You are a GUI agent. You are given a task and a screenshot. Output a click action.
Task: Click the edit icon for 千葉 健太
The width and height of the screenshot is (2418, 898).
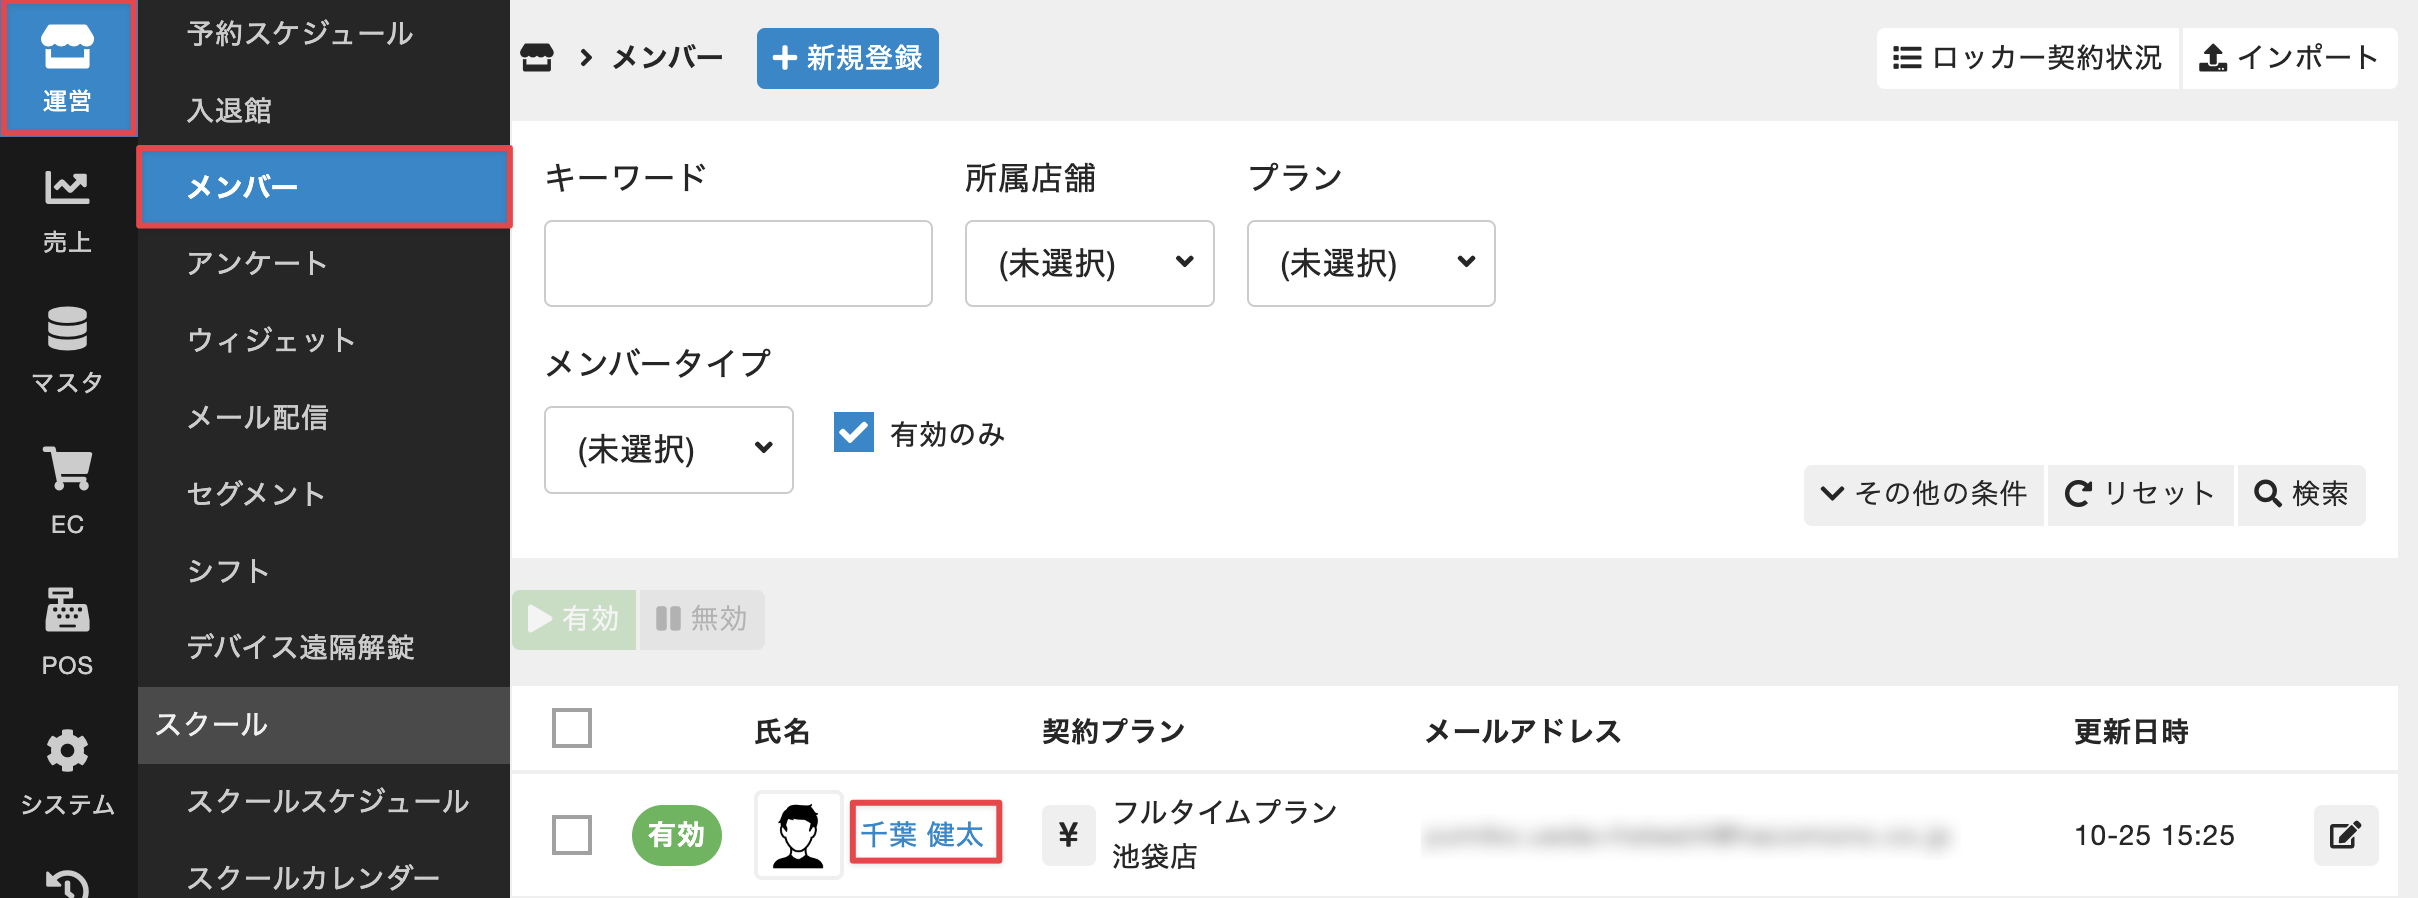(2345, 835)
